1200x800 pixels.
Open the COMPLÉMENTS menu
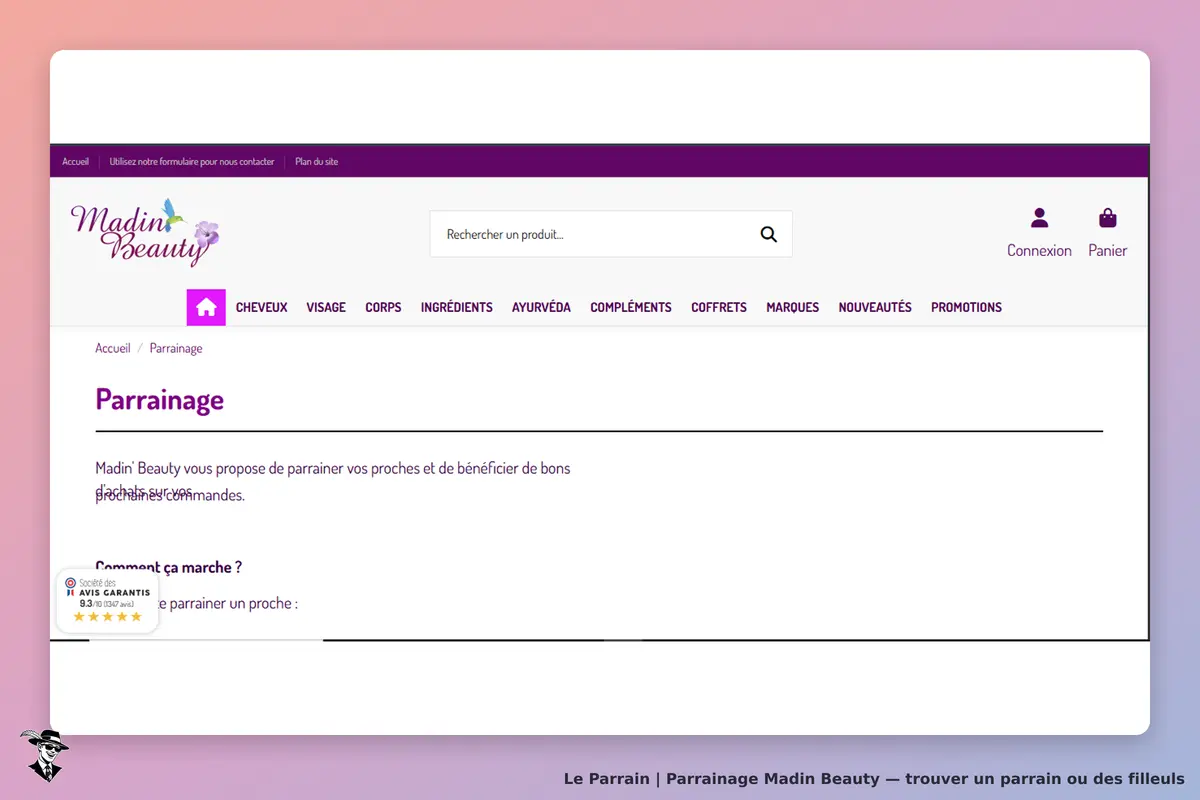point(631,308)
